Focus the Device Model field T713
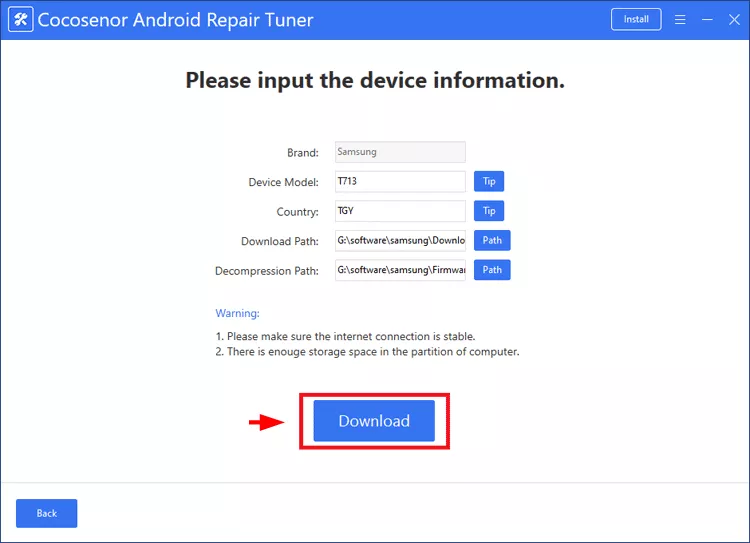The height and width of the screenshot is (543, 750). pos(400,181)
